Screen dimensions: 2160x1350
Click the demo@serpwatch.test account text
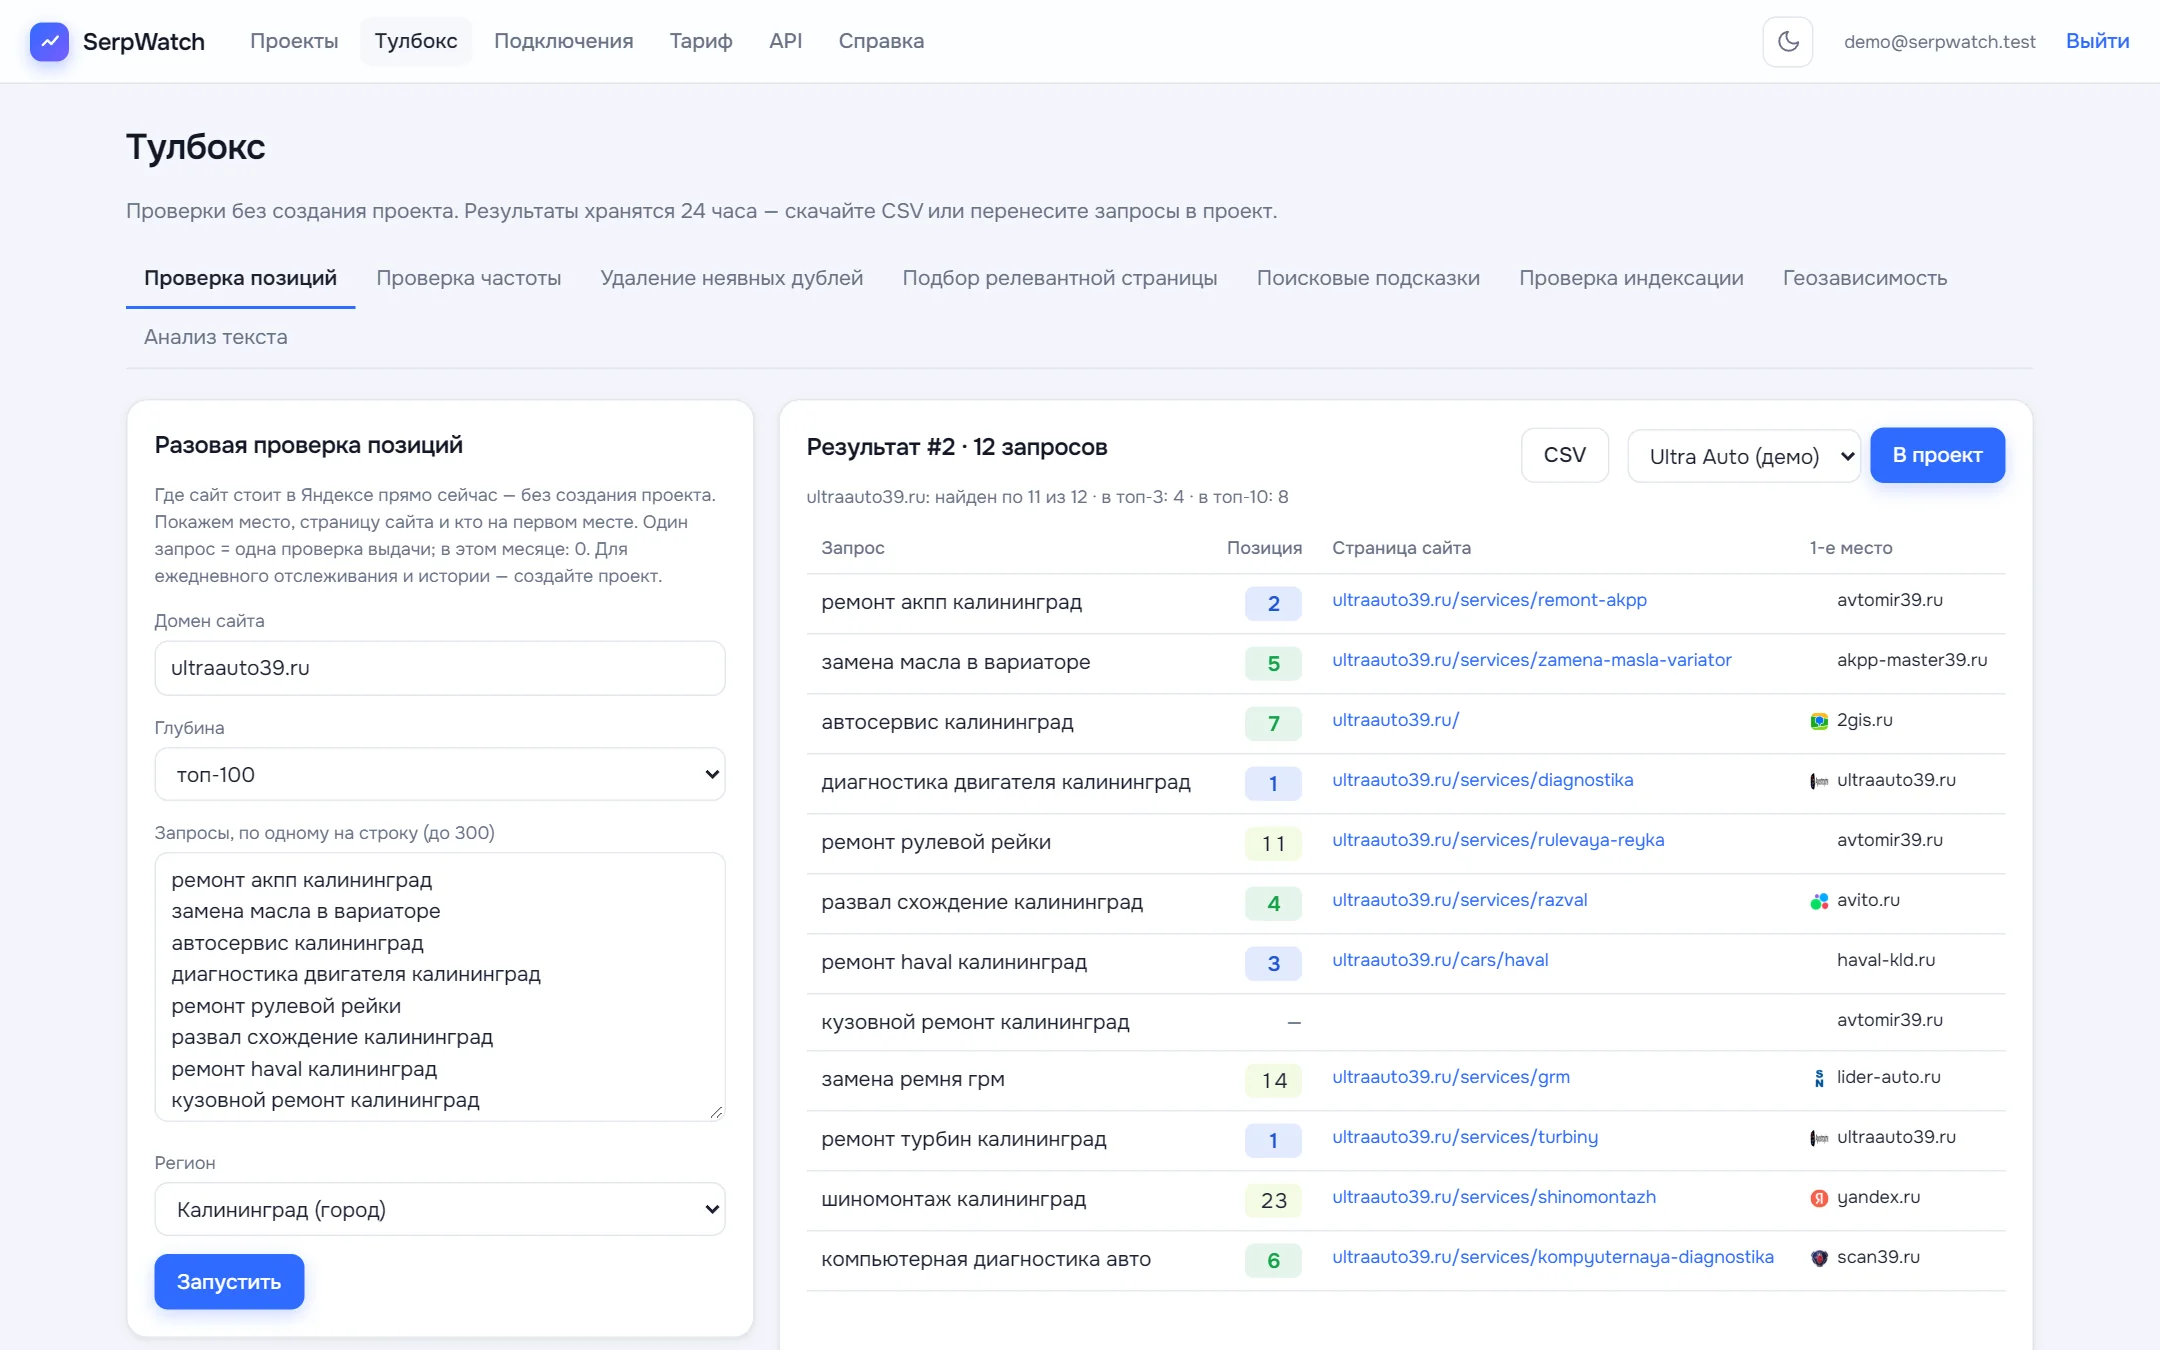pos(1939,41)
